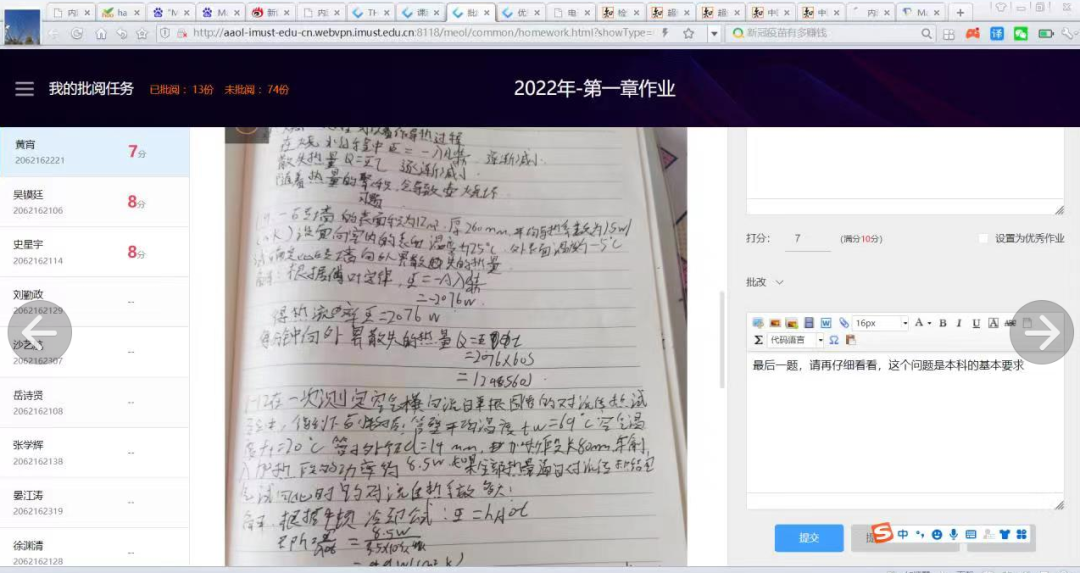Click the blue 提交 submit button
1080x573 pixels.
(809, 537)
